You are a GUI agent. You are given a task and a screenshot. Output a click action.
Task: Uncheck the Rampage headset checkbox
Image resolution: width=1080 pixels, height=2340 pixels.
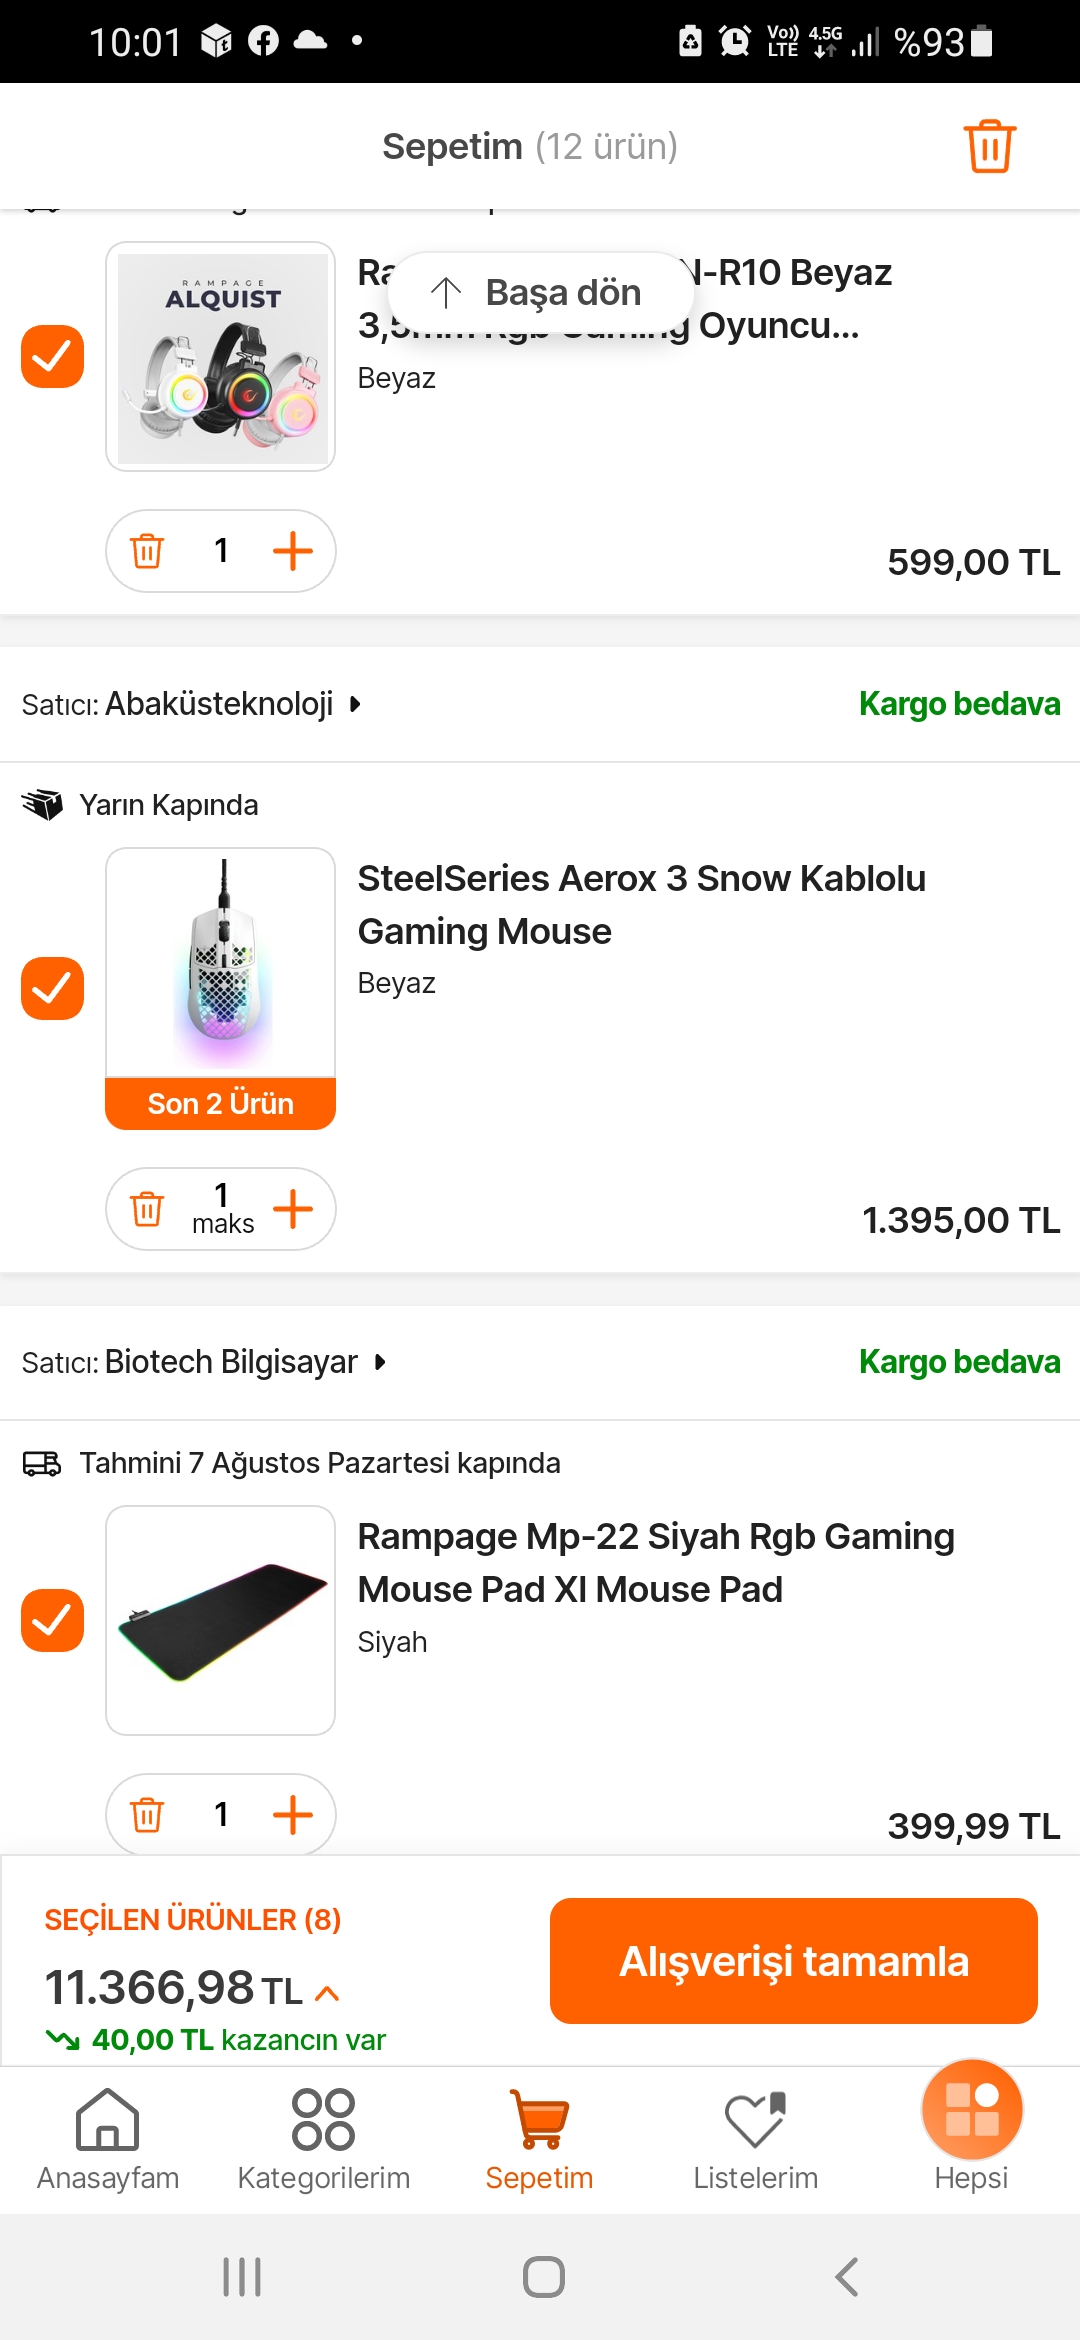(52, 356)
